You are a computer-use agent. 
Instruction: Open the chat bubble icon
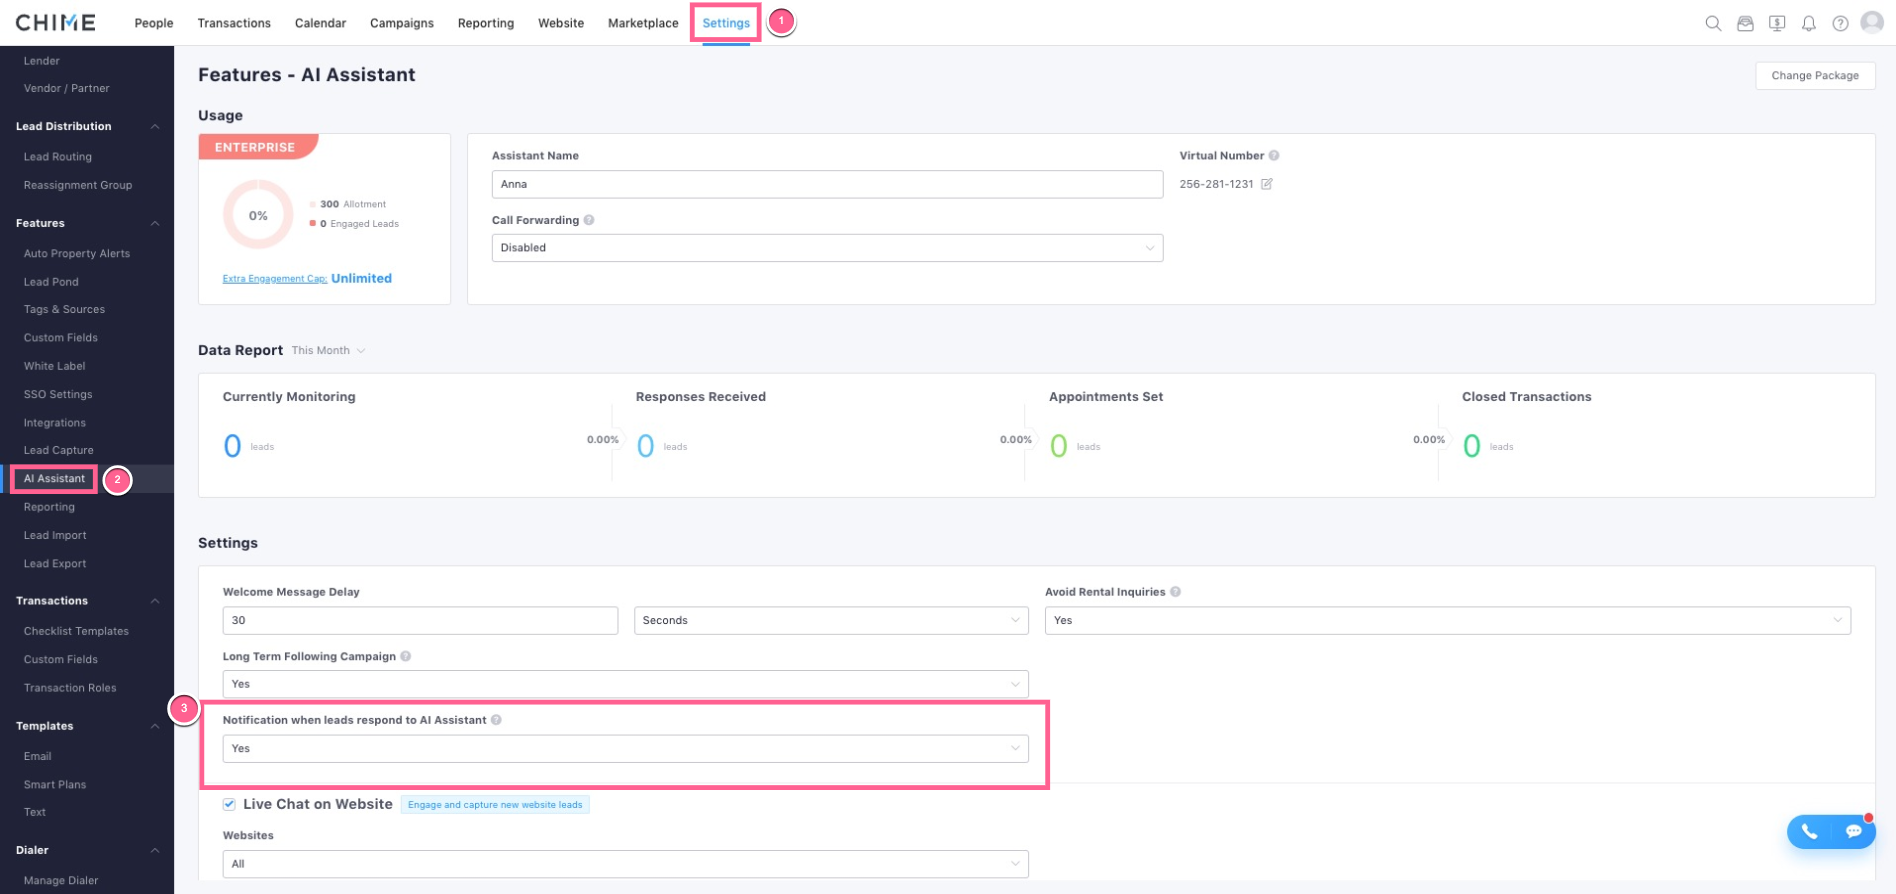[x=1853, y=832]
